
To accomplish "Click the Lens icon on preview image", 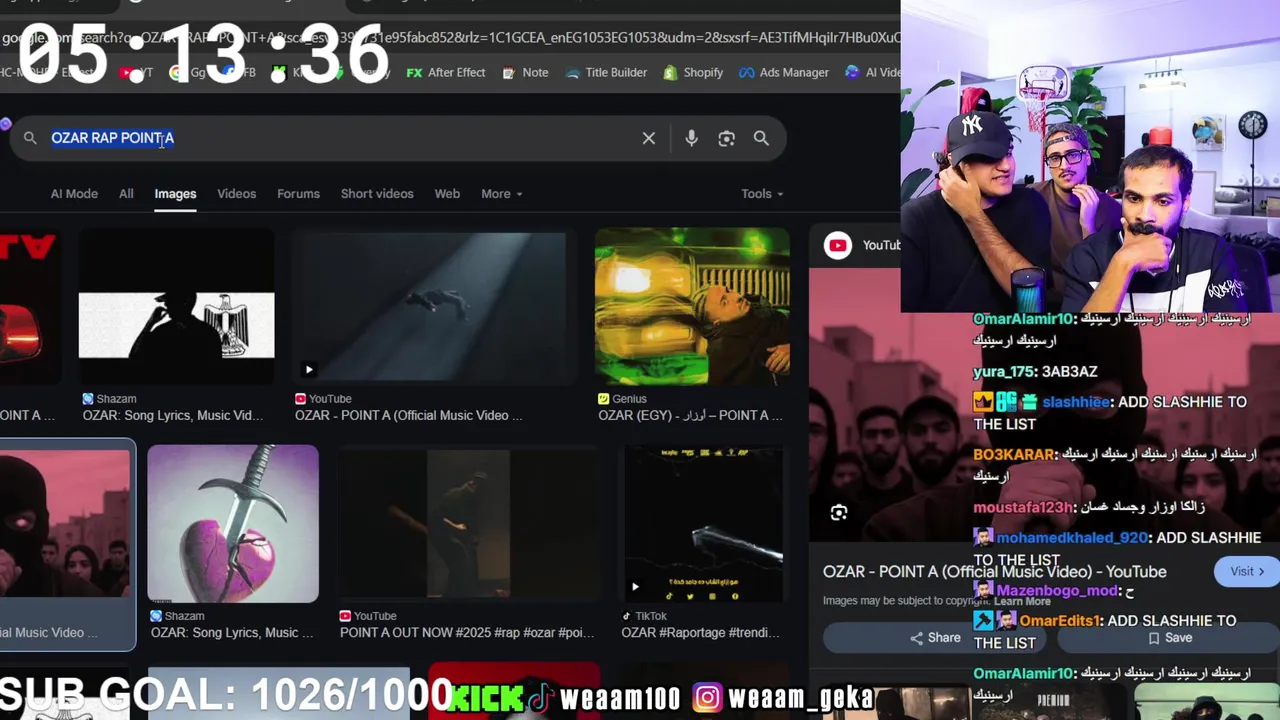I will 838,512.
